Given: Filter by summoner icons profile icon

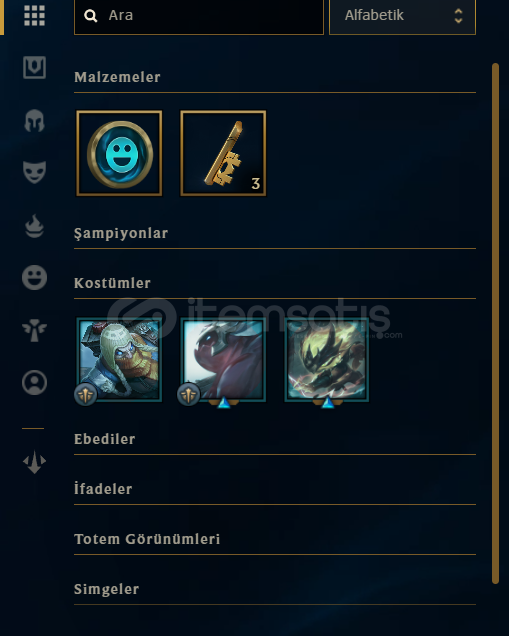Looking at the screenshot, I should pos(34,382).
